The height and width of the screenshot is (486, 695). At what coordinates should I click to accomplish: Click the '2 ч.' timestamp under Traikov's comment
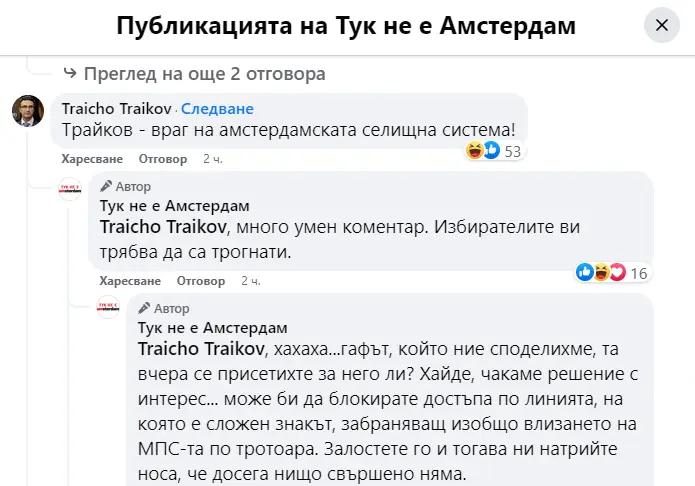[212, 159]
